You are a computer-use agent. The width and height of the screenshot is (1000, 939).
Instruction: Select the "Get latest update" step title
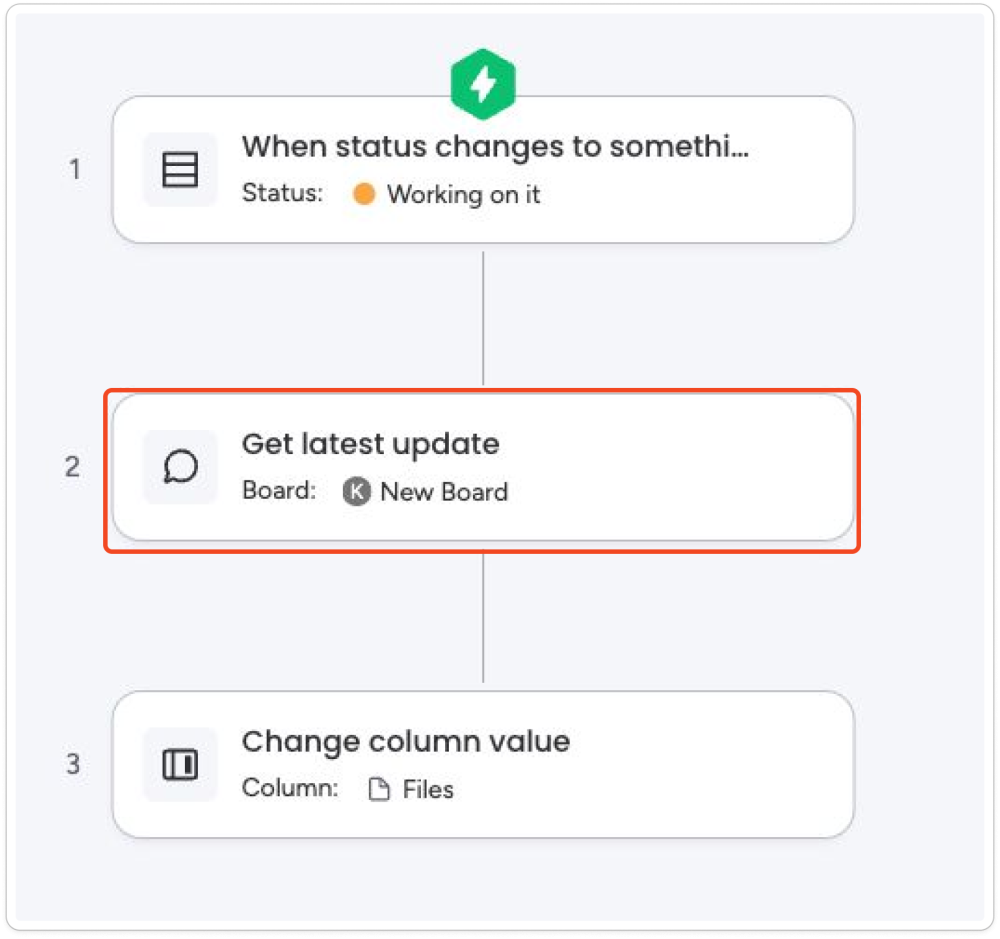(370, 444)
